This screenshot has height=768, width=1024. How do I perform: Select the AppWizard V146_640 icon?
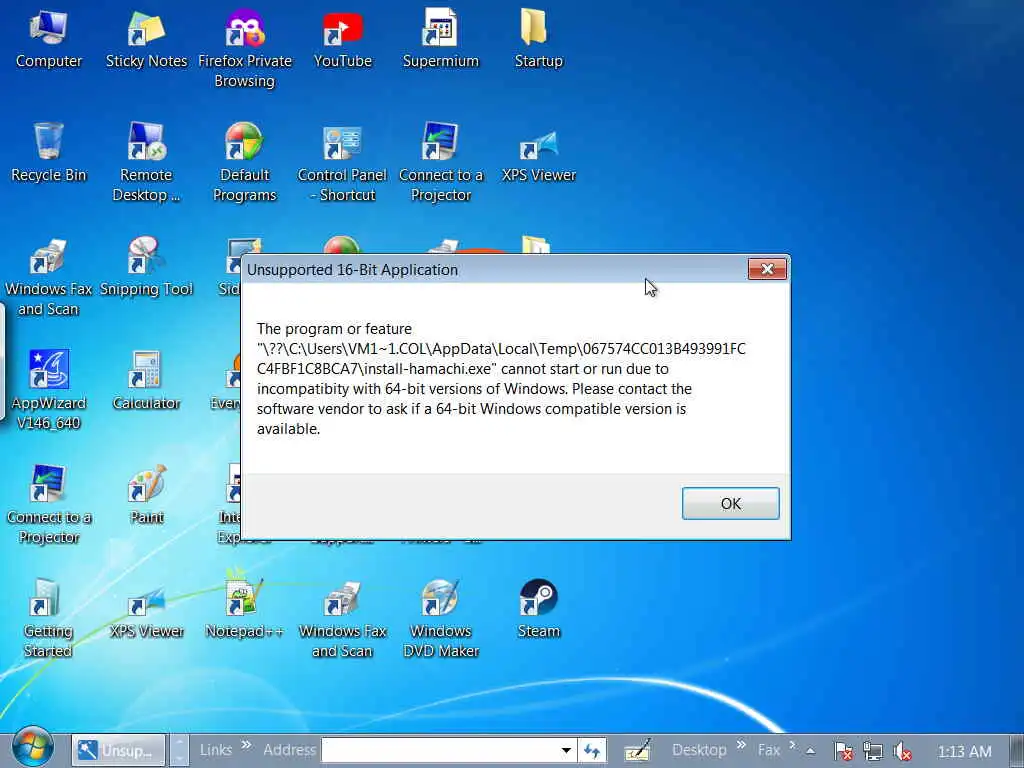coord(48,391)
